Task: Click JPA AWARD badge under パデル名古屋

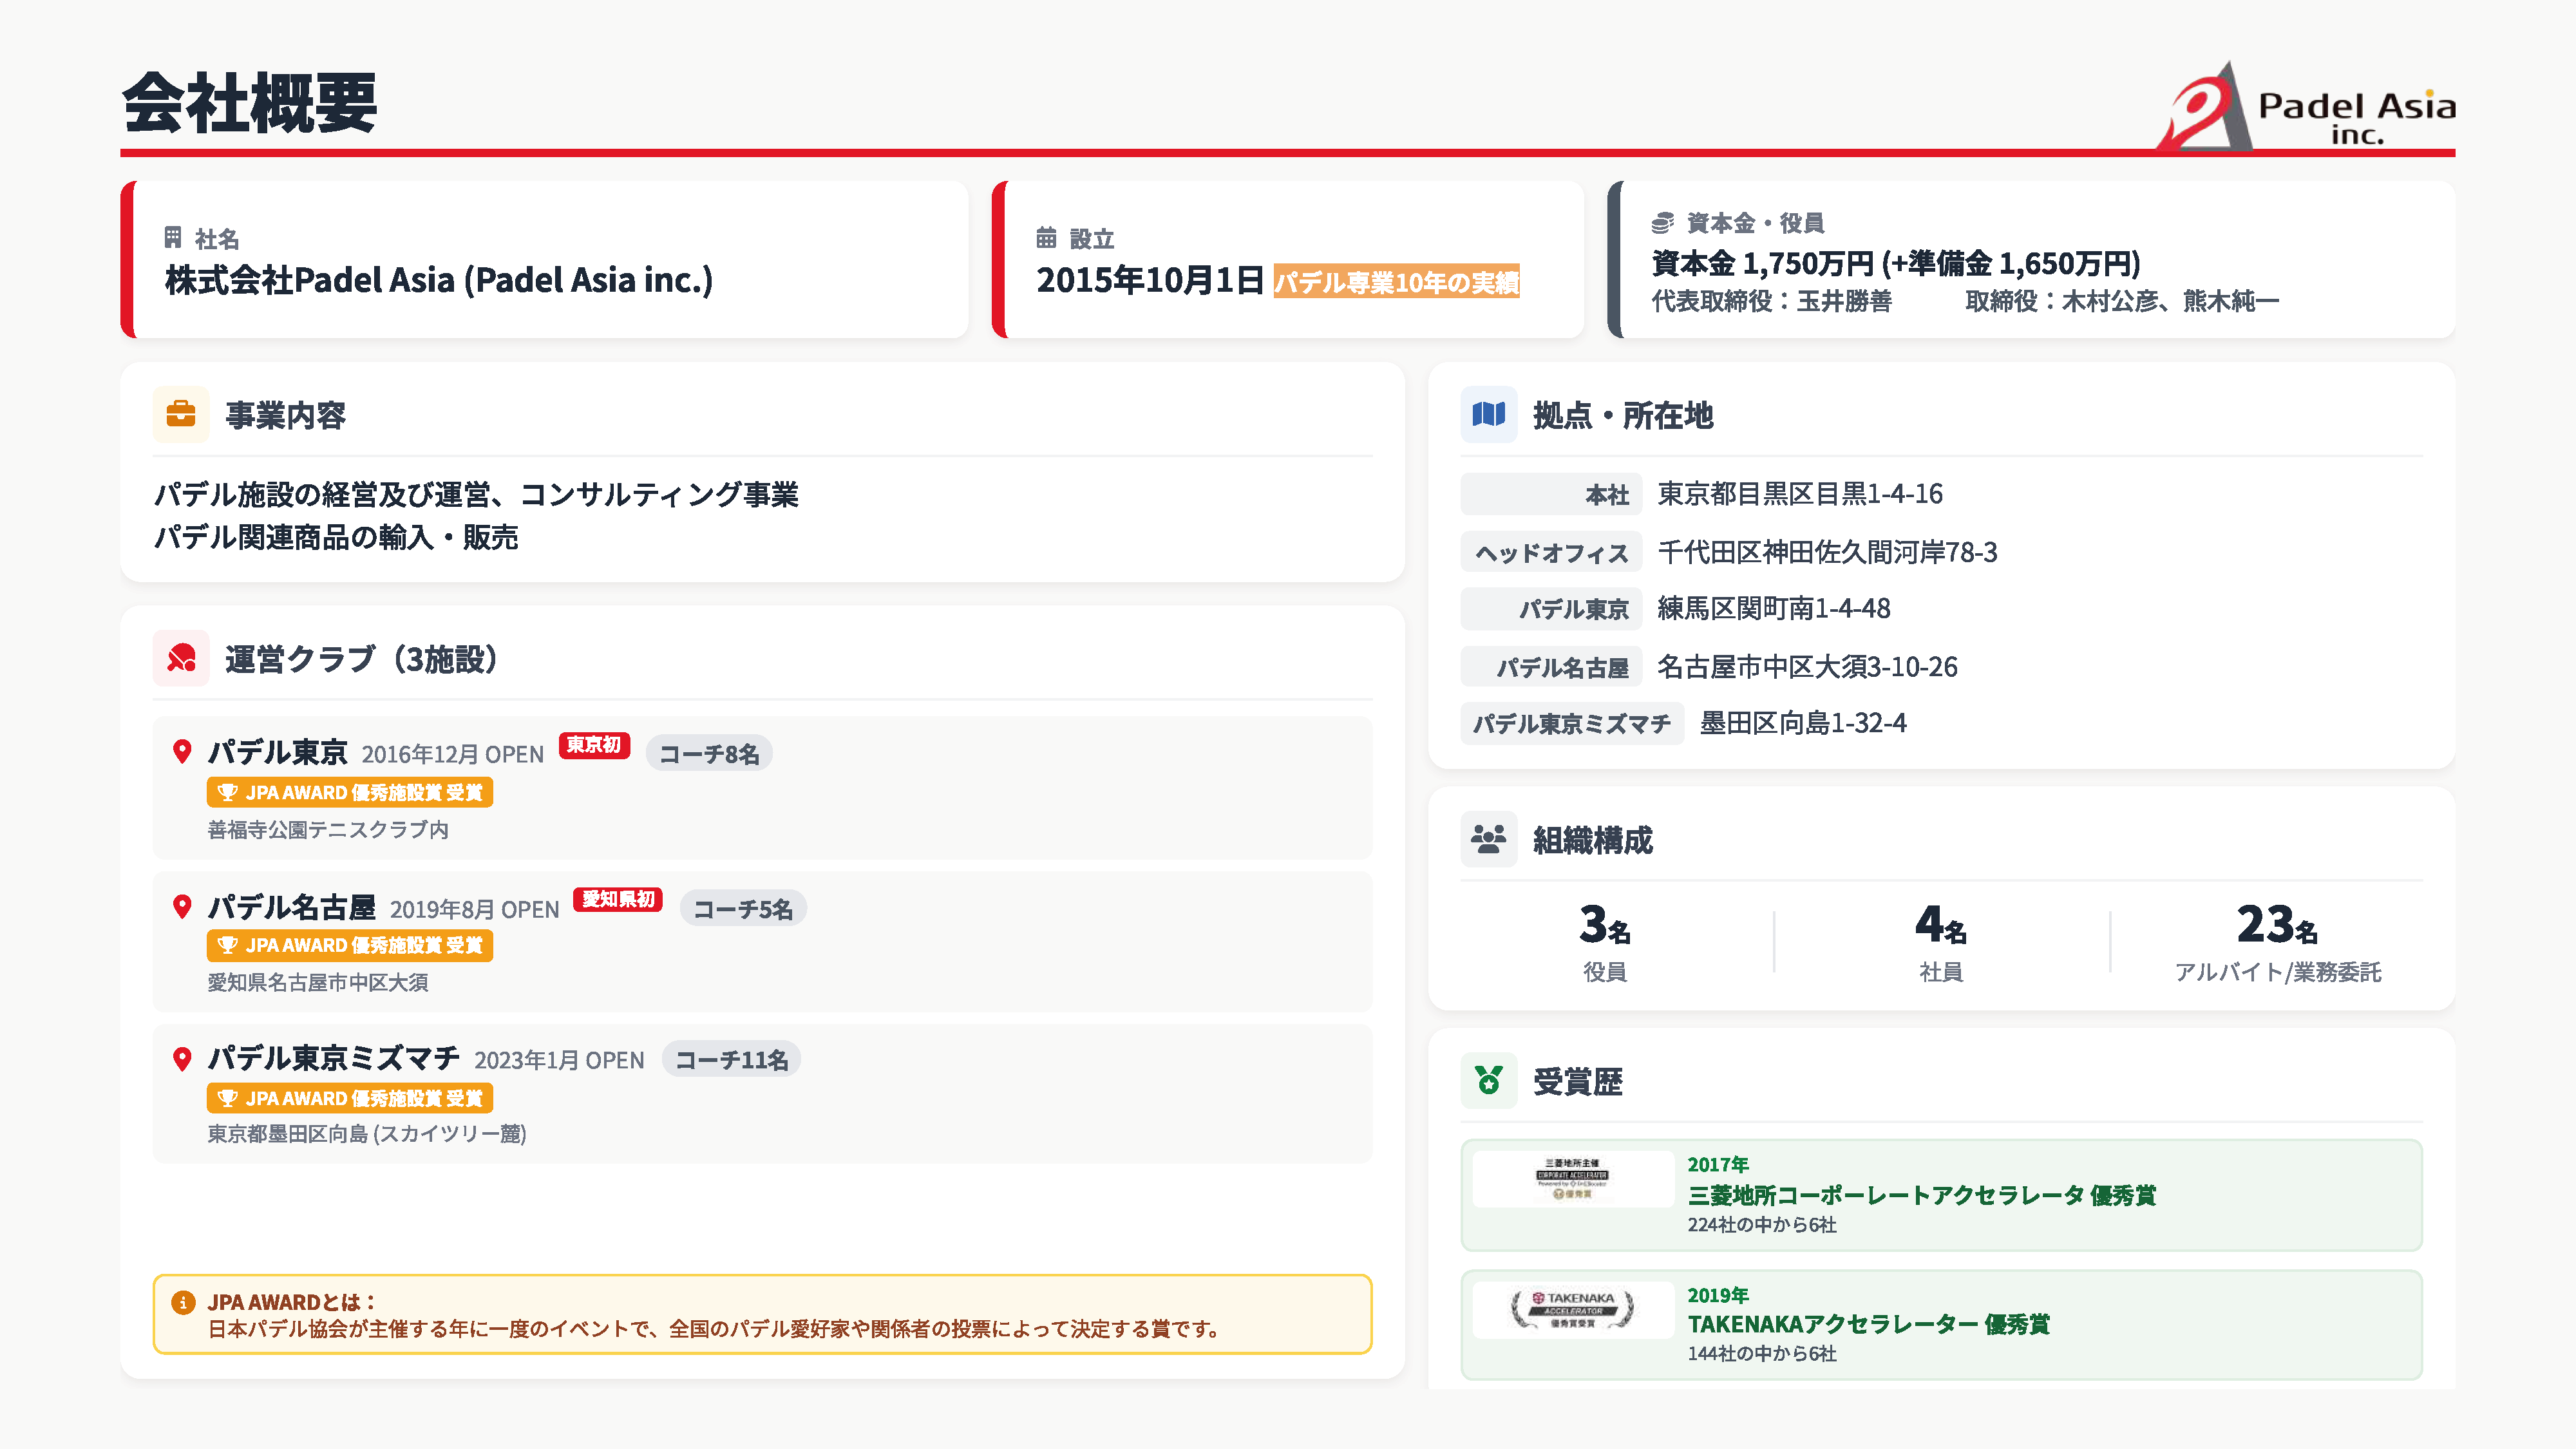Action: pyautogui.click(x=350, y=945)
